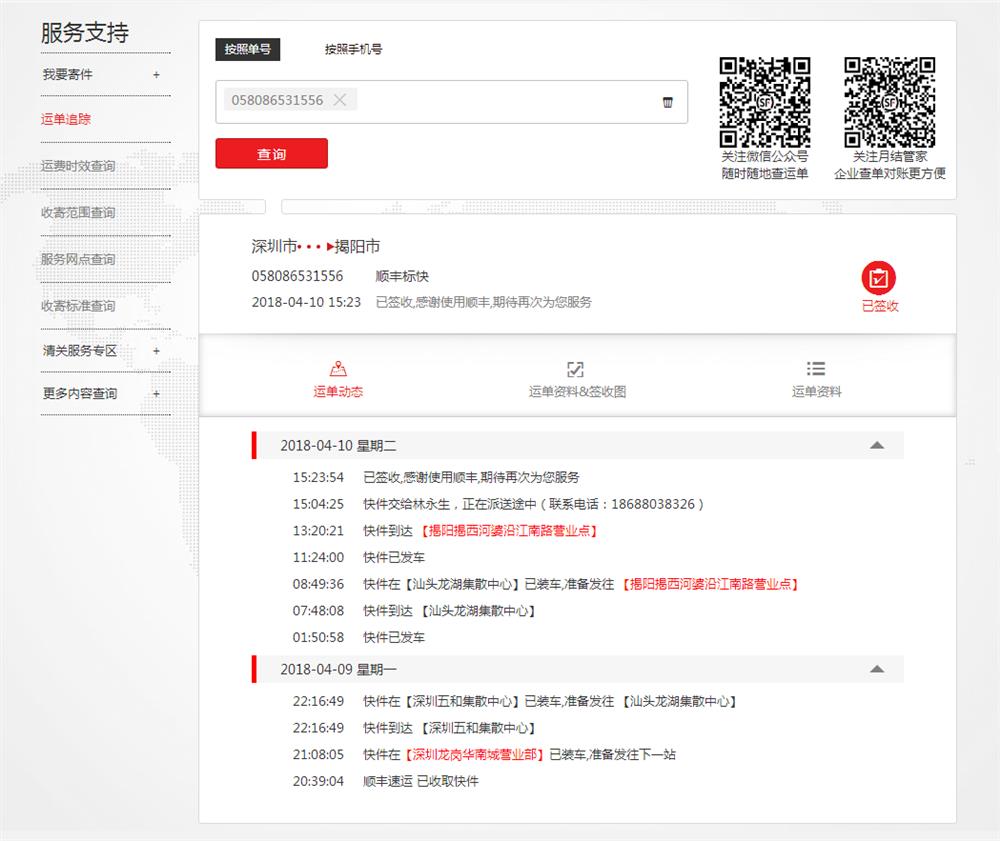Click the red 查询 search button
Screen dimensions: 1000x841
point(272,154)
